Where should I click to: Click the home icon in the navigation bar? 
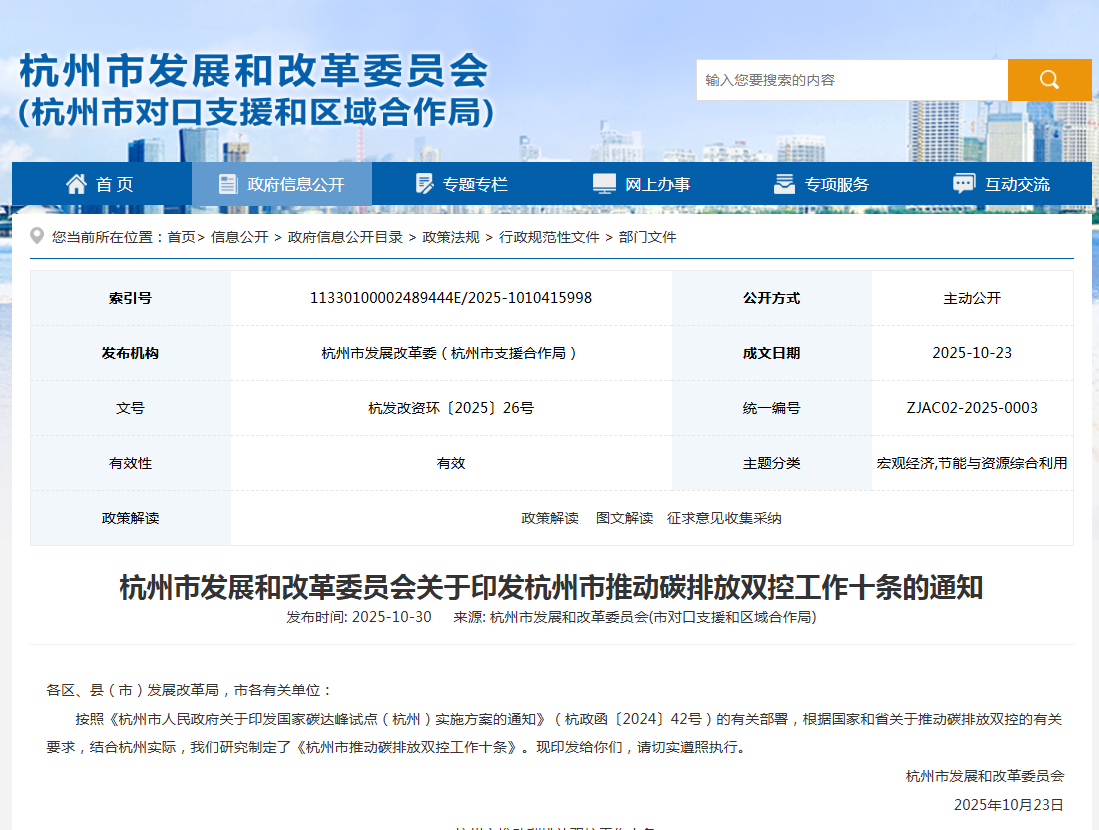(x=75, y=181)
